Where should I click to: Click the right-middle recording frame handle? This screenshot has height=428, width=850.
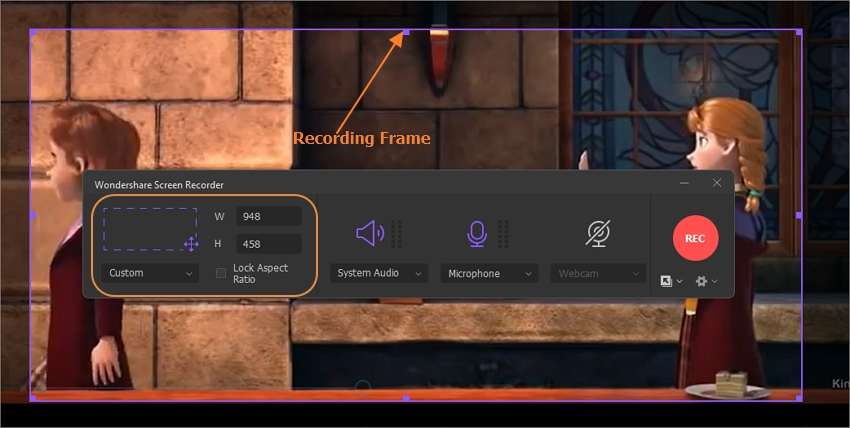799,216
